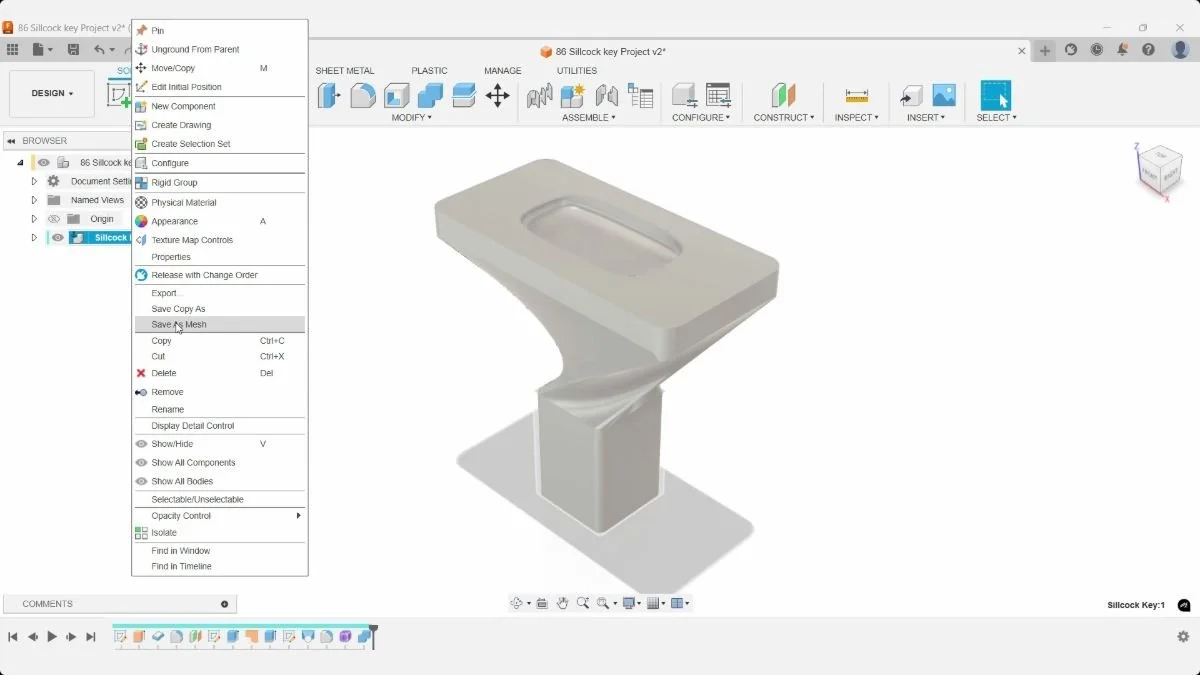The width and height of the screenshot is (1200, 675).
Task: Click the notifications bell icon
Action: [x=1122, y=50]
